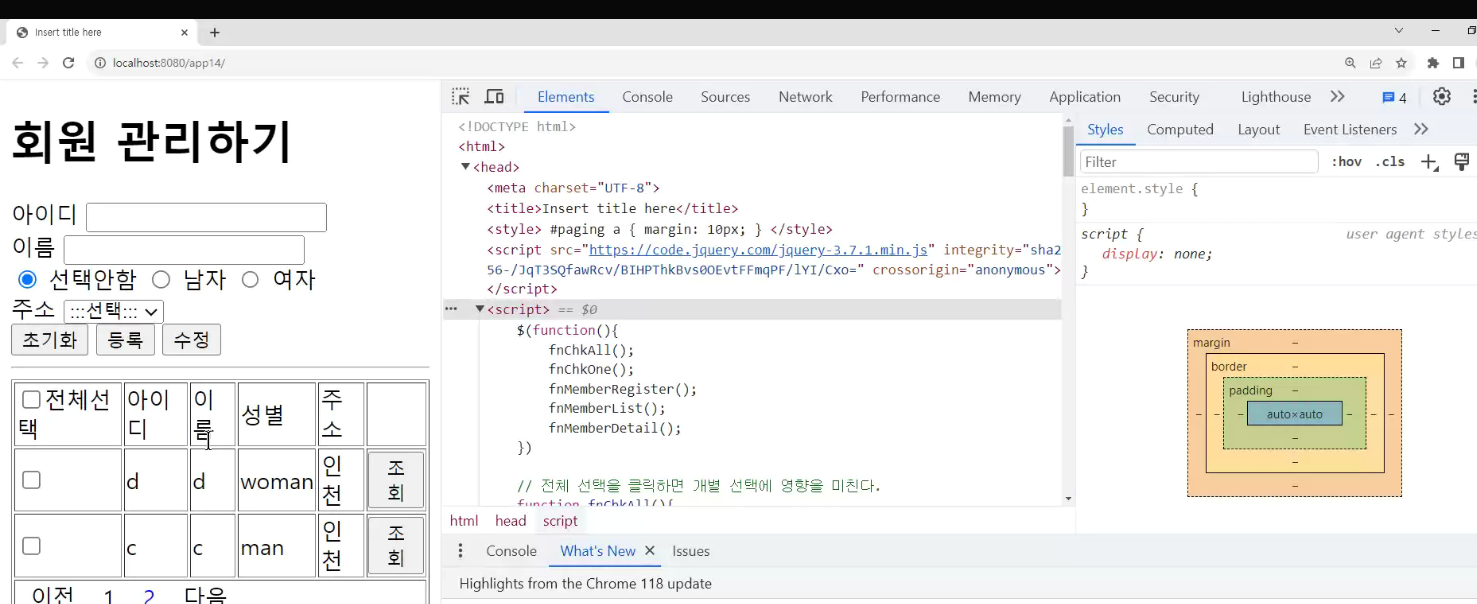Check the 전체선택 checkbox
The image size is (1477, 604).
[31, 400]
